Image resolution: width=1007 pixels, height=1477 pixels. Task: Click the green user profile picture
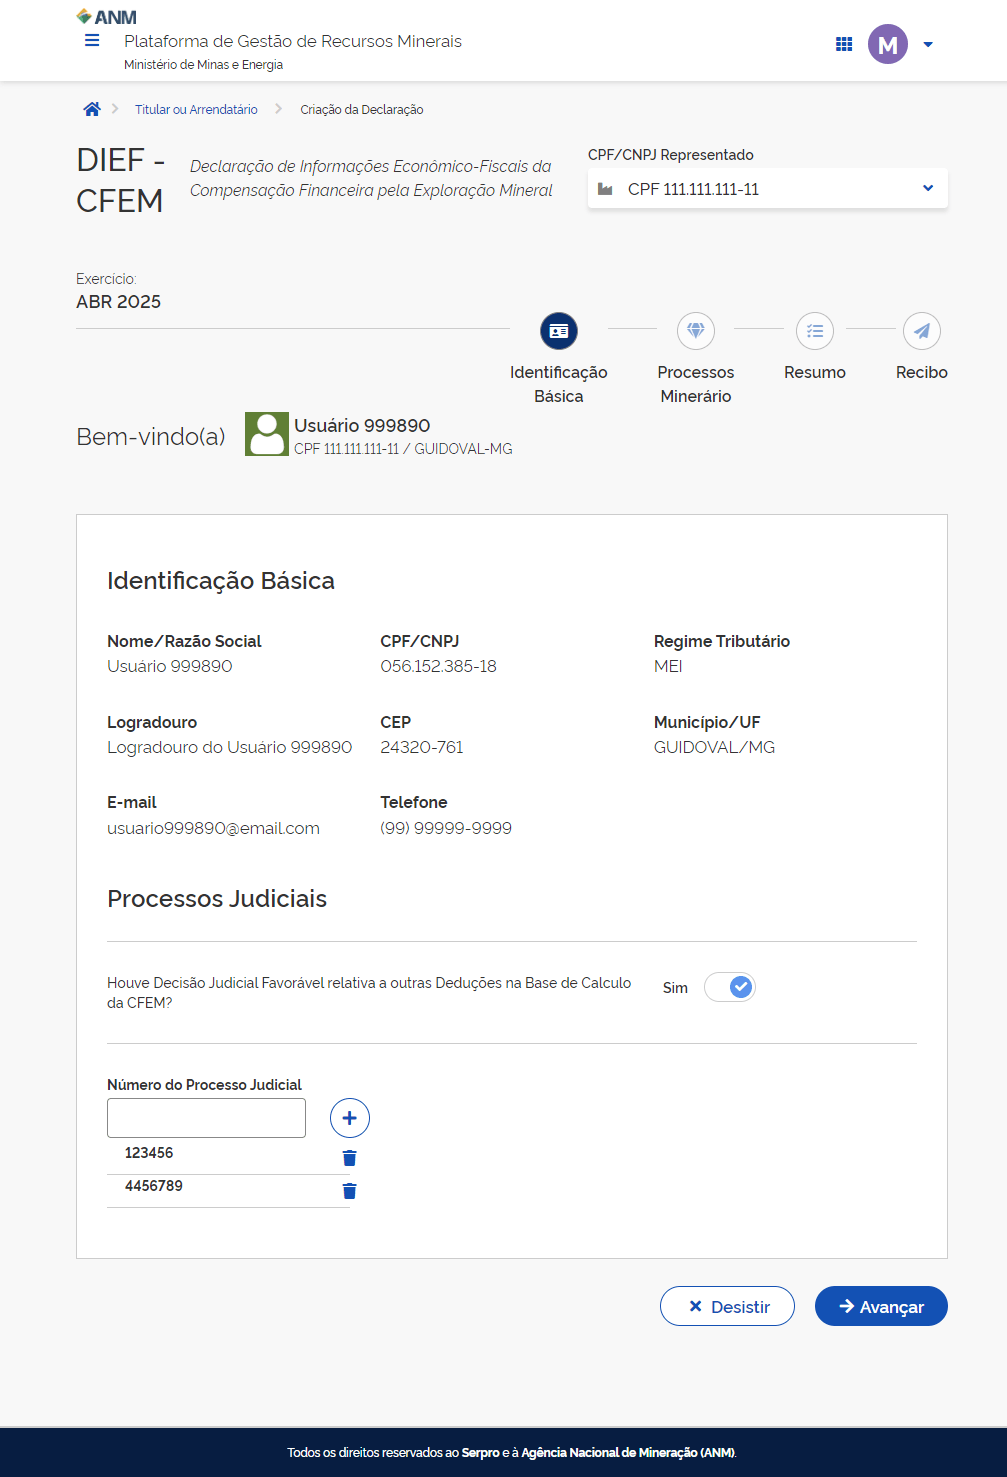(267, 434)
